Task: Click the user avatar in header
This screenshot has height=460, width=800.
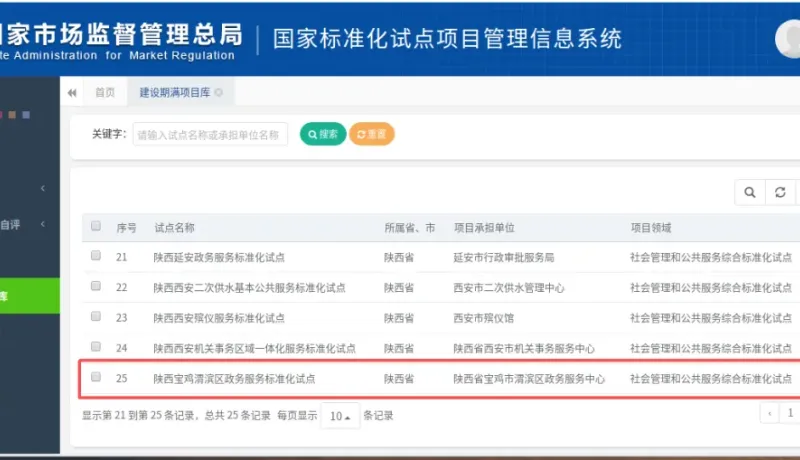Action: pyautogui.click(x=789, y=39)
